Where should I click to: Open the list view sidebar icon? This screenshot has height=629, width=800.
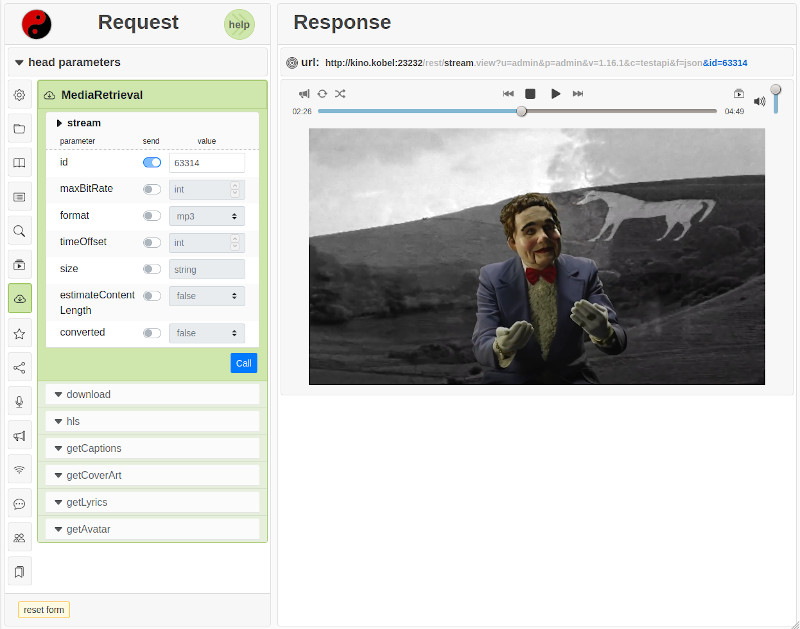click(x=19, y=197)
